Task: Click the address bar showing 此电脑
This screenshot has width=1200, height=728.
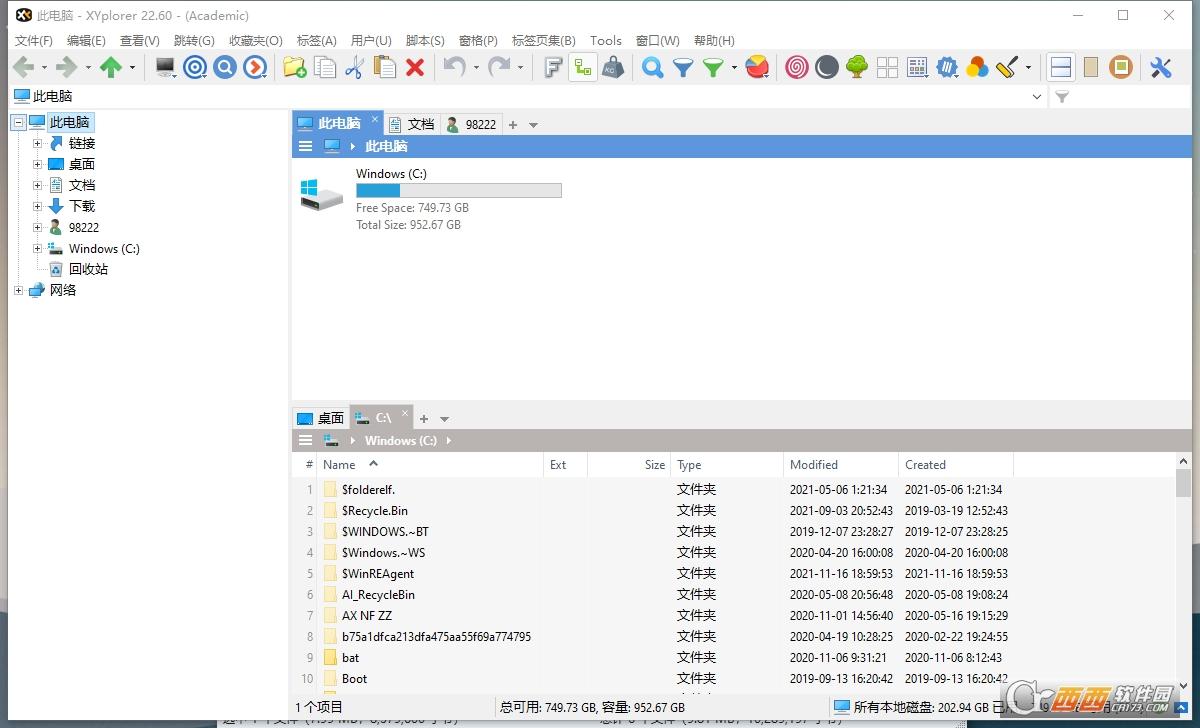Action: click(x=530, y=97)
